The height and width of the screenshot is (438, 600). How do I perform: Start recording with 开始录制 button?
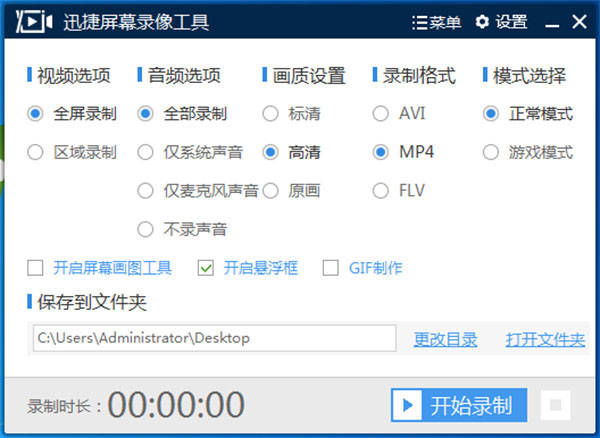(x=459, y=405)
